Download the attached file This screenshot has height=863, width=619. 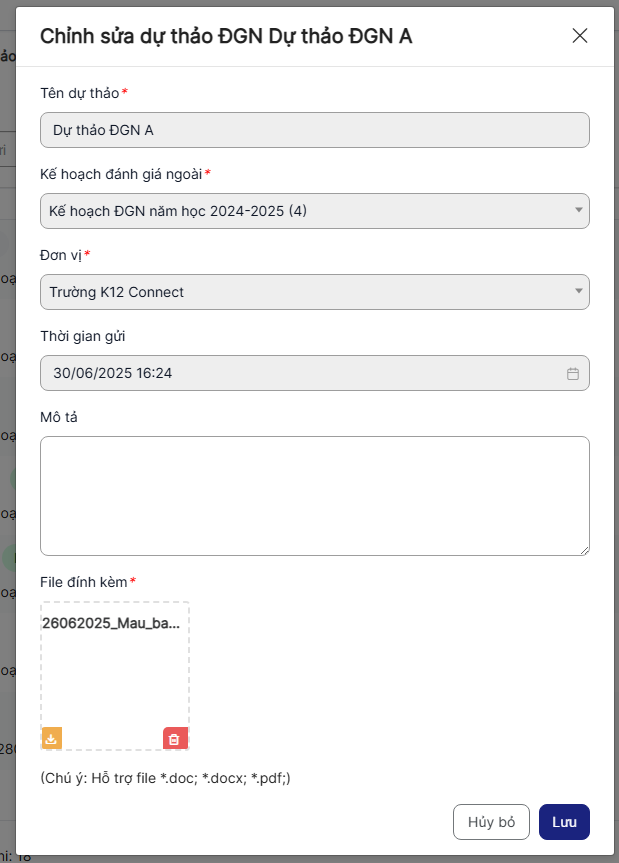52,739
